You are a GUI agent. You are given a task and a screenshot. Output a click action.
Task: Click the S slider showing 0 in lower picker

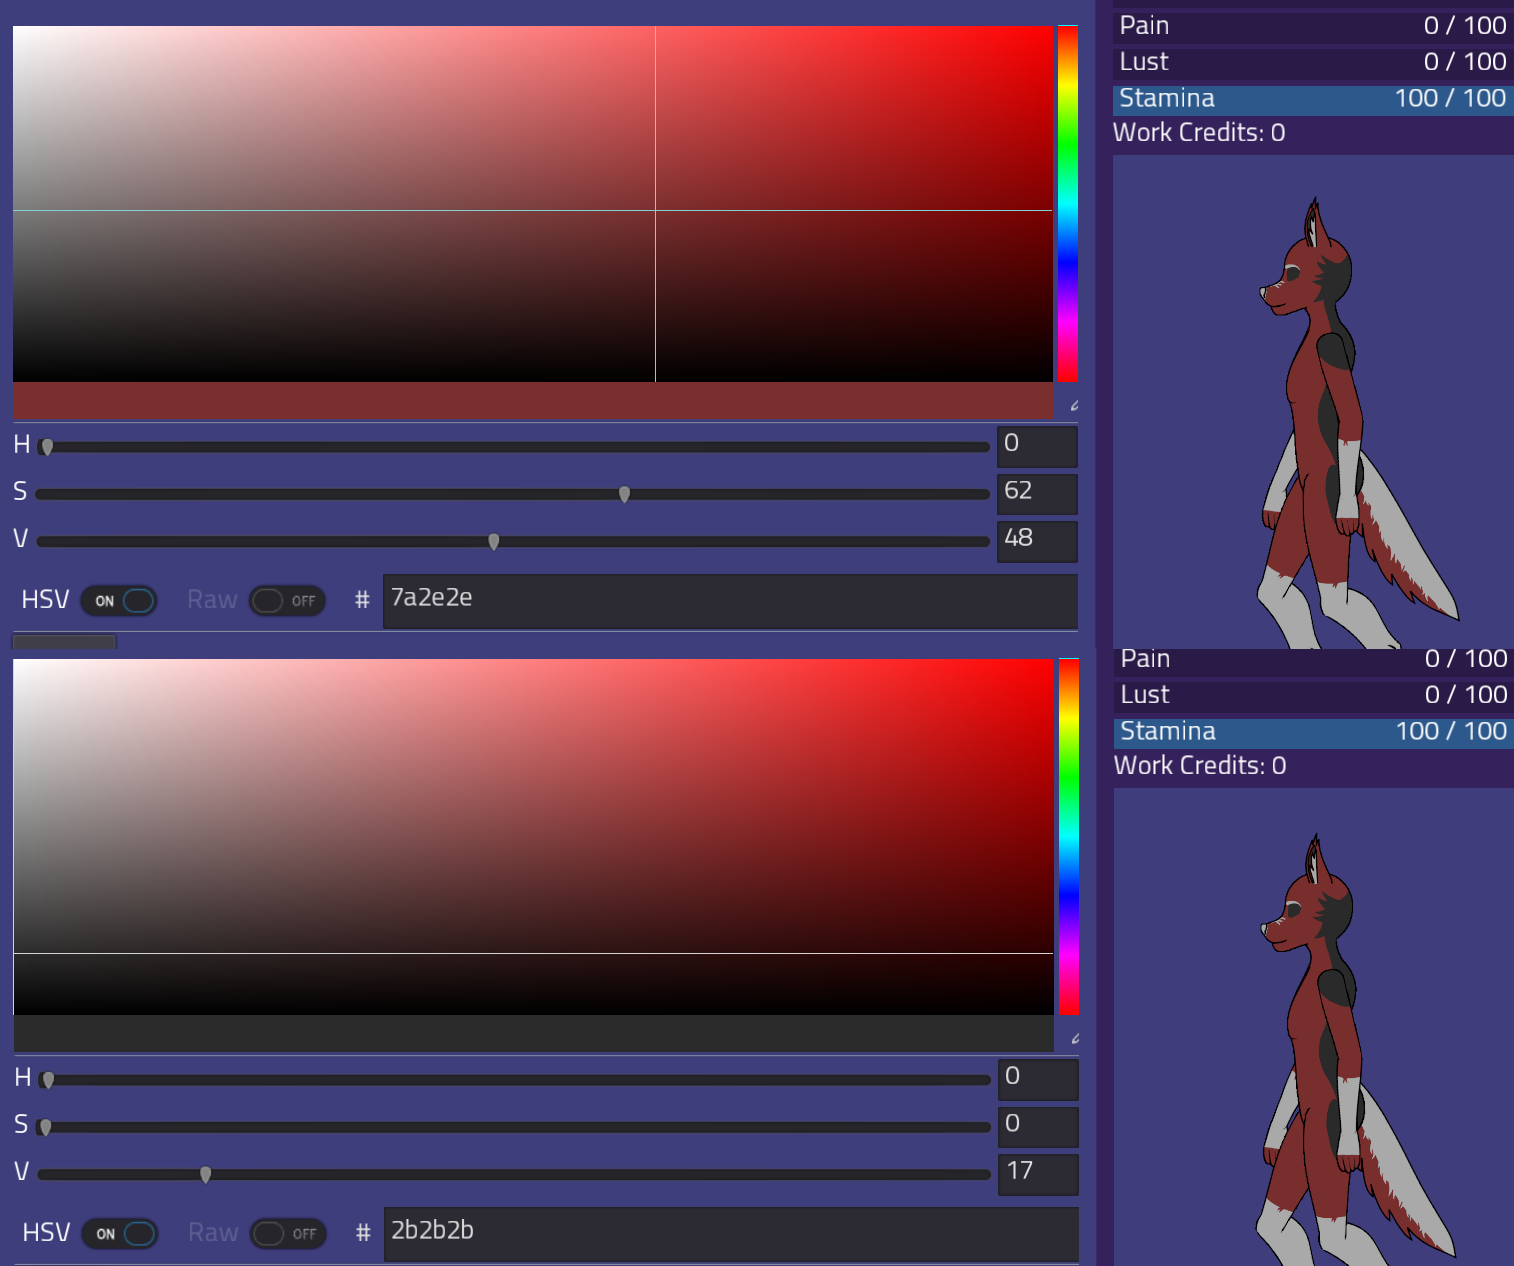(x=514, y=1127)
